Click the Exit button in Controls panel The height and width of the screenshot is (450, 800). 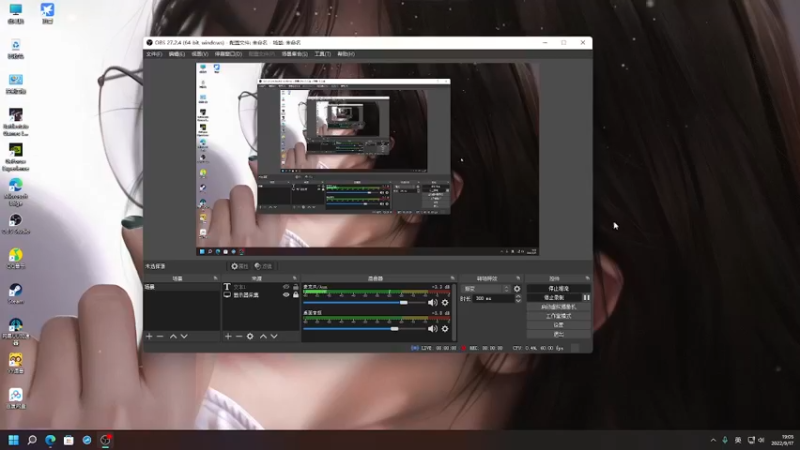click(x=558, y=334)
